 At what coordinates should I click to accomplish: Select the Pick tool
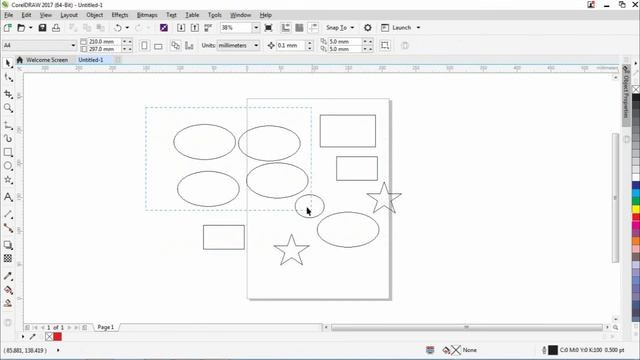click(x=8, y=63)
